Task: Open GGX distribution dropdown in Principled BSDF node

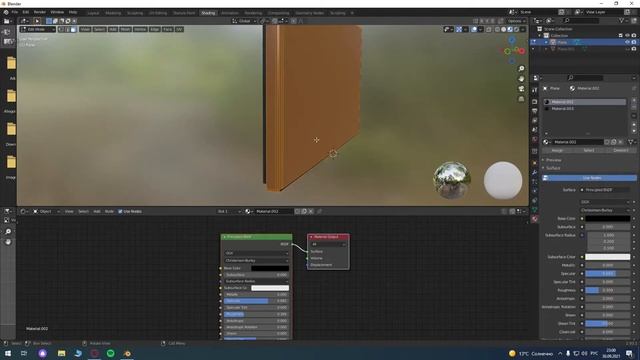Action: pos(256,253)
